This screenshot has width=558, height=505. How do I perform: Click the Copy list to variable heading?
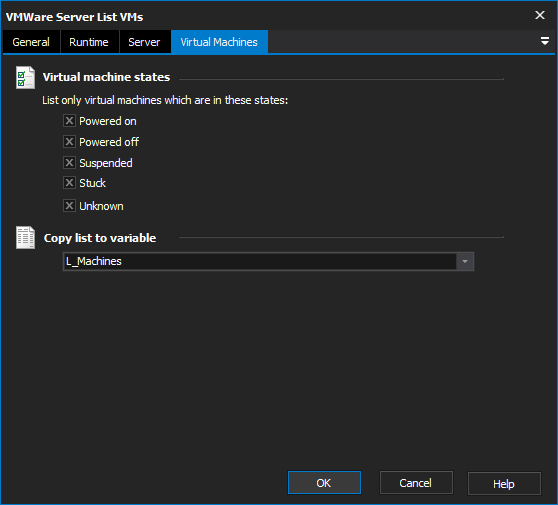tap(100, 238)
